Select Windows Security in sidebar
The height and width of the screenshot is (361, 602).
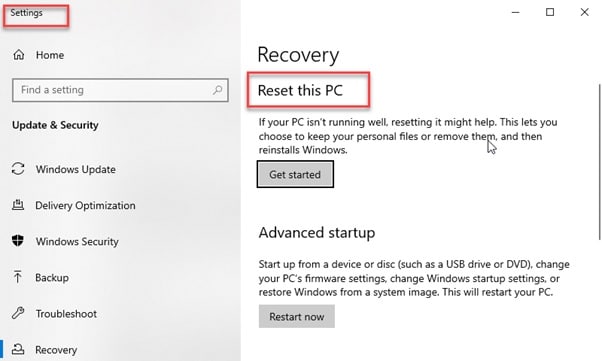[x=77, y=242]
